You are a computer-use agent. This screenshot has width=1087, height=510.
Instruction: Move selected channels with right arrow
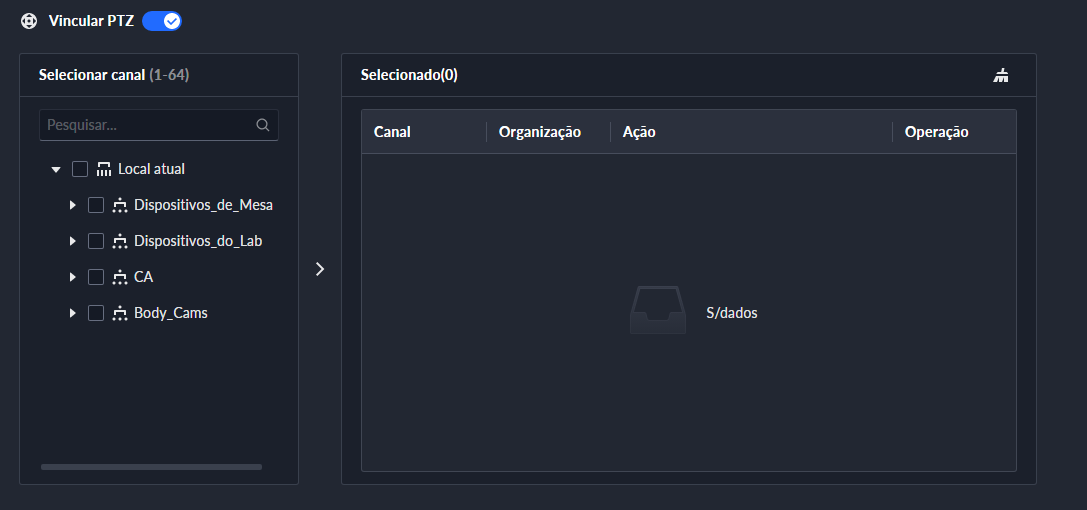coord(320,269)
